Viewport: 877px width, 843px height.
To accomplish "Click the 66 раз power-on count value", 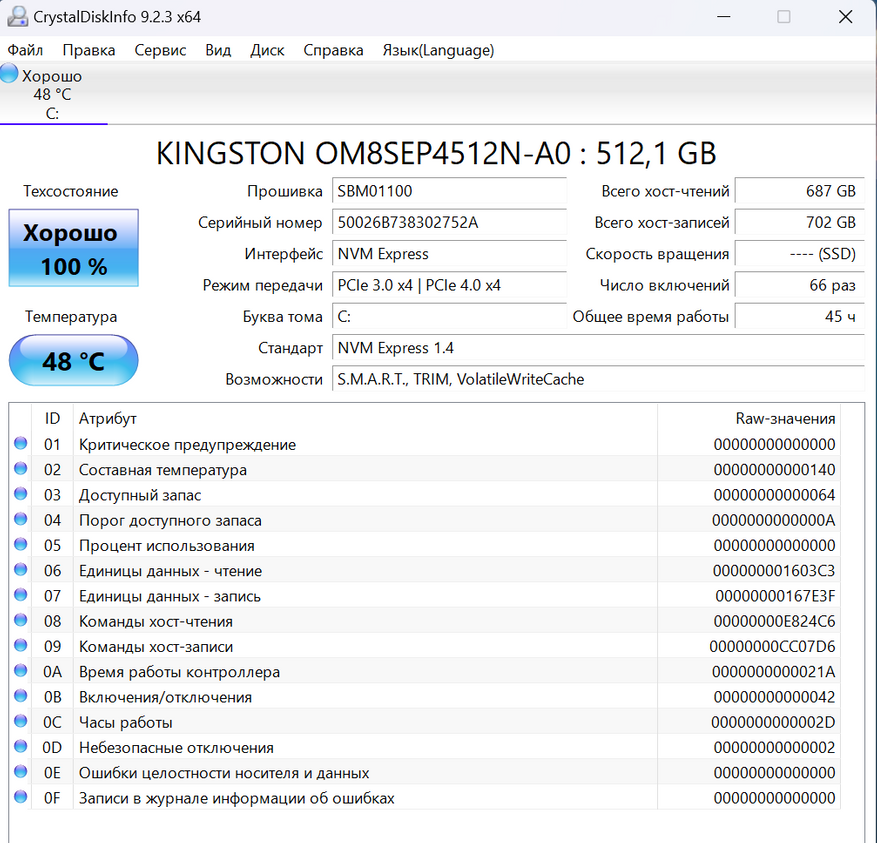I will 800,285.
